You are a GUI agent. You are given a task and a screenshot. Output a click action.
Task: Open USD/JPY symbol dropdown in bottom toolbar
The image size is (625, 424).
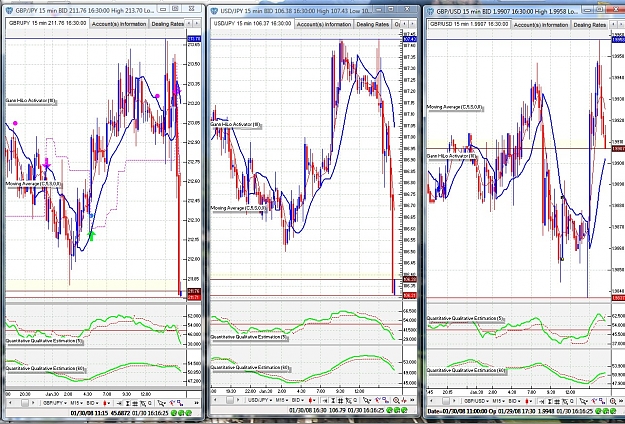260,400
